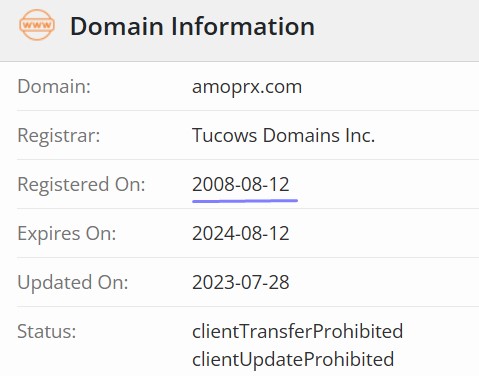Viewport: 479px width, 376px height.
Task: Click the underlined 2008-08-12 registration date
Action: click(x=241, y=184)
